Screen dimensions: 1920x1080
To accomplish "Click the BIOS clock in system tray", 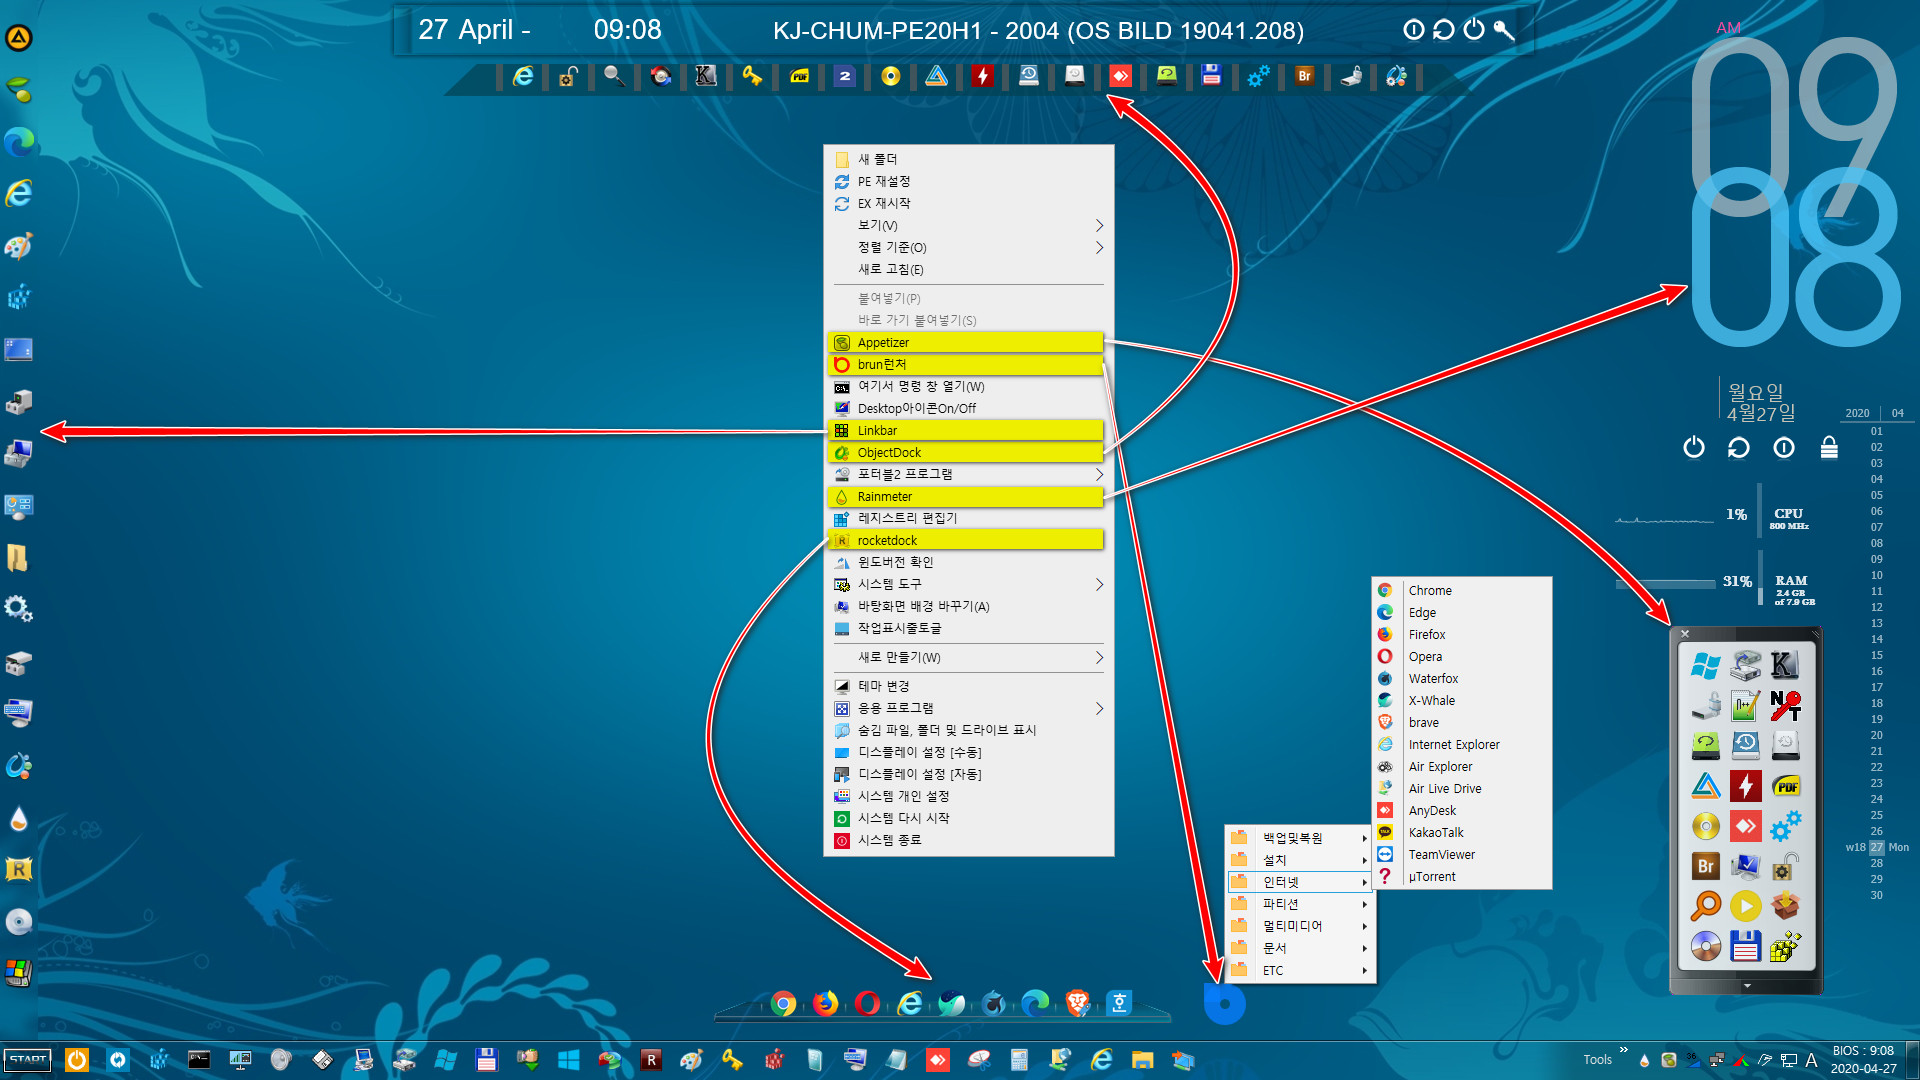I will [x=1863, y=1060].
